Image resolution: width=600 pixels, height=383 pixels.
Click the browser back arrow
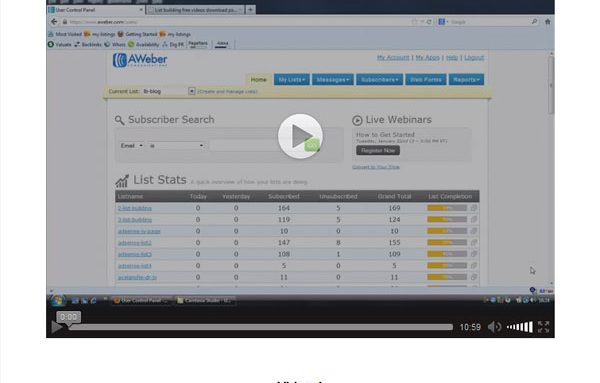click(x=54, y=22)
